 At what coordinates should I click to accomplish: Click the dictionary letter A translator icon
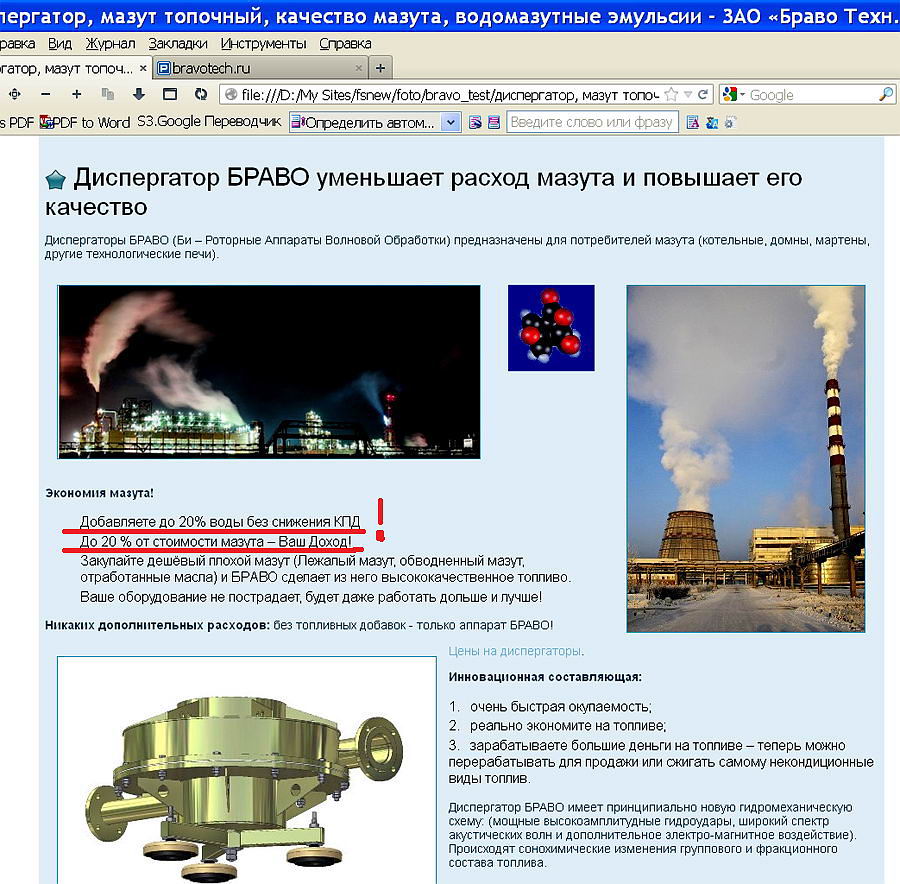click(x=693, y=122)
